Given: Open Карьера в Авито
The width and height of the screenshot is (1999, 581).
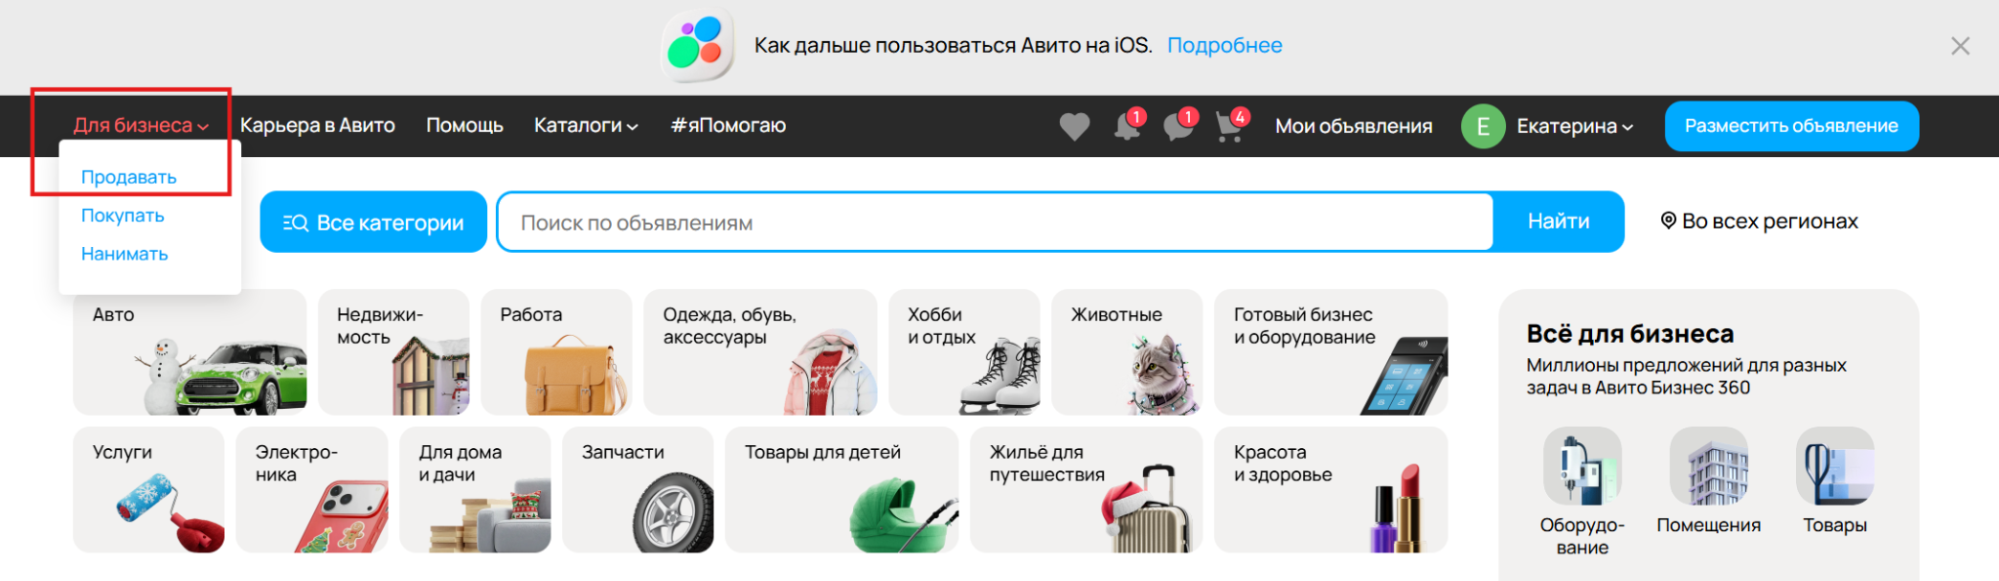Looking at the screenshot, I should [318, 125].
